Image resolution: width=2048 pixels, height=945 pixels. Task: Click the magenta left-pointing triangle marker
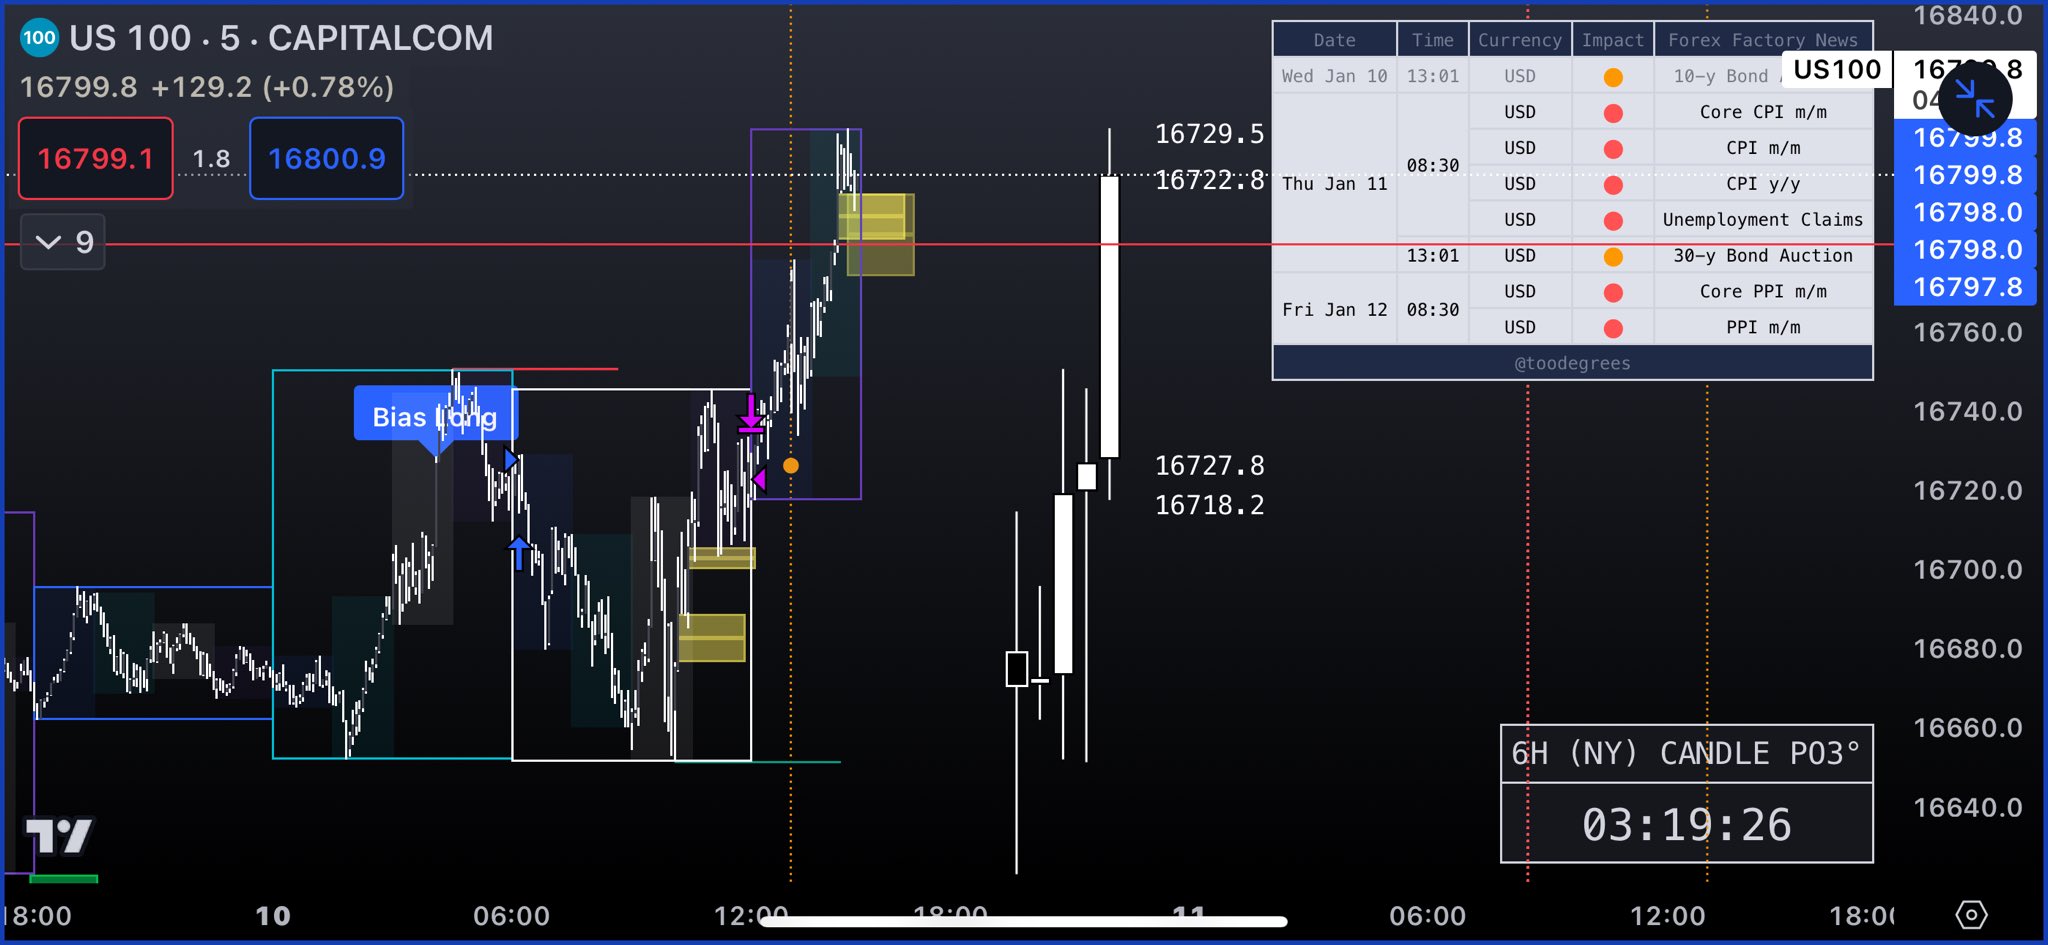(759, 479)
